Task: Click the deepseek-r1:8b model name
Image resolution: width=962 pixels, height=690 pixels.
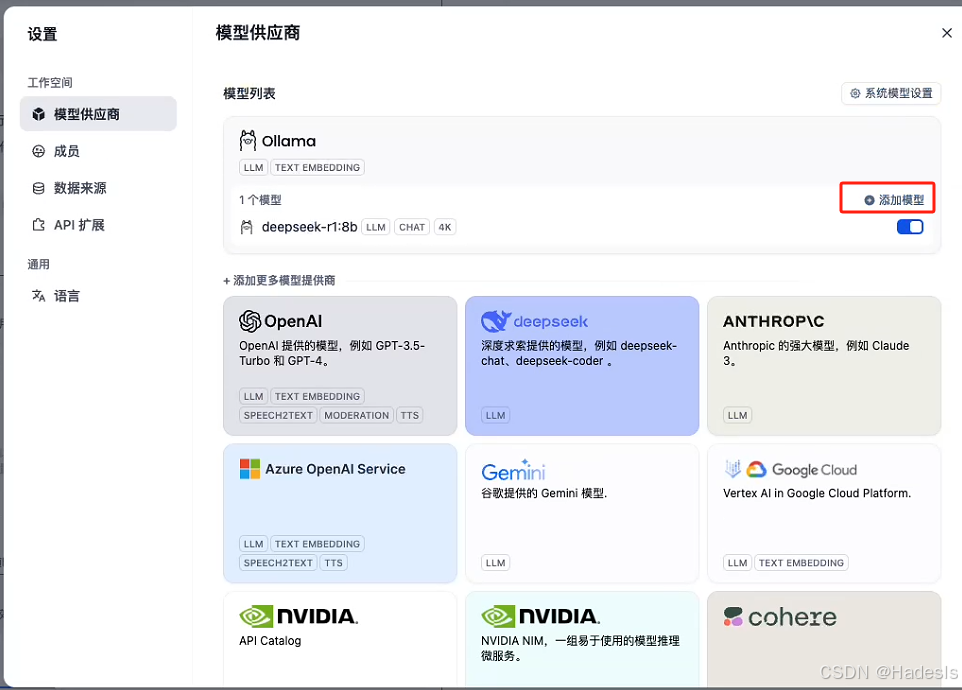Action: point(309,227)
